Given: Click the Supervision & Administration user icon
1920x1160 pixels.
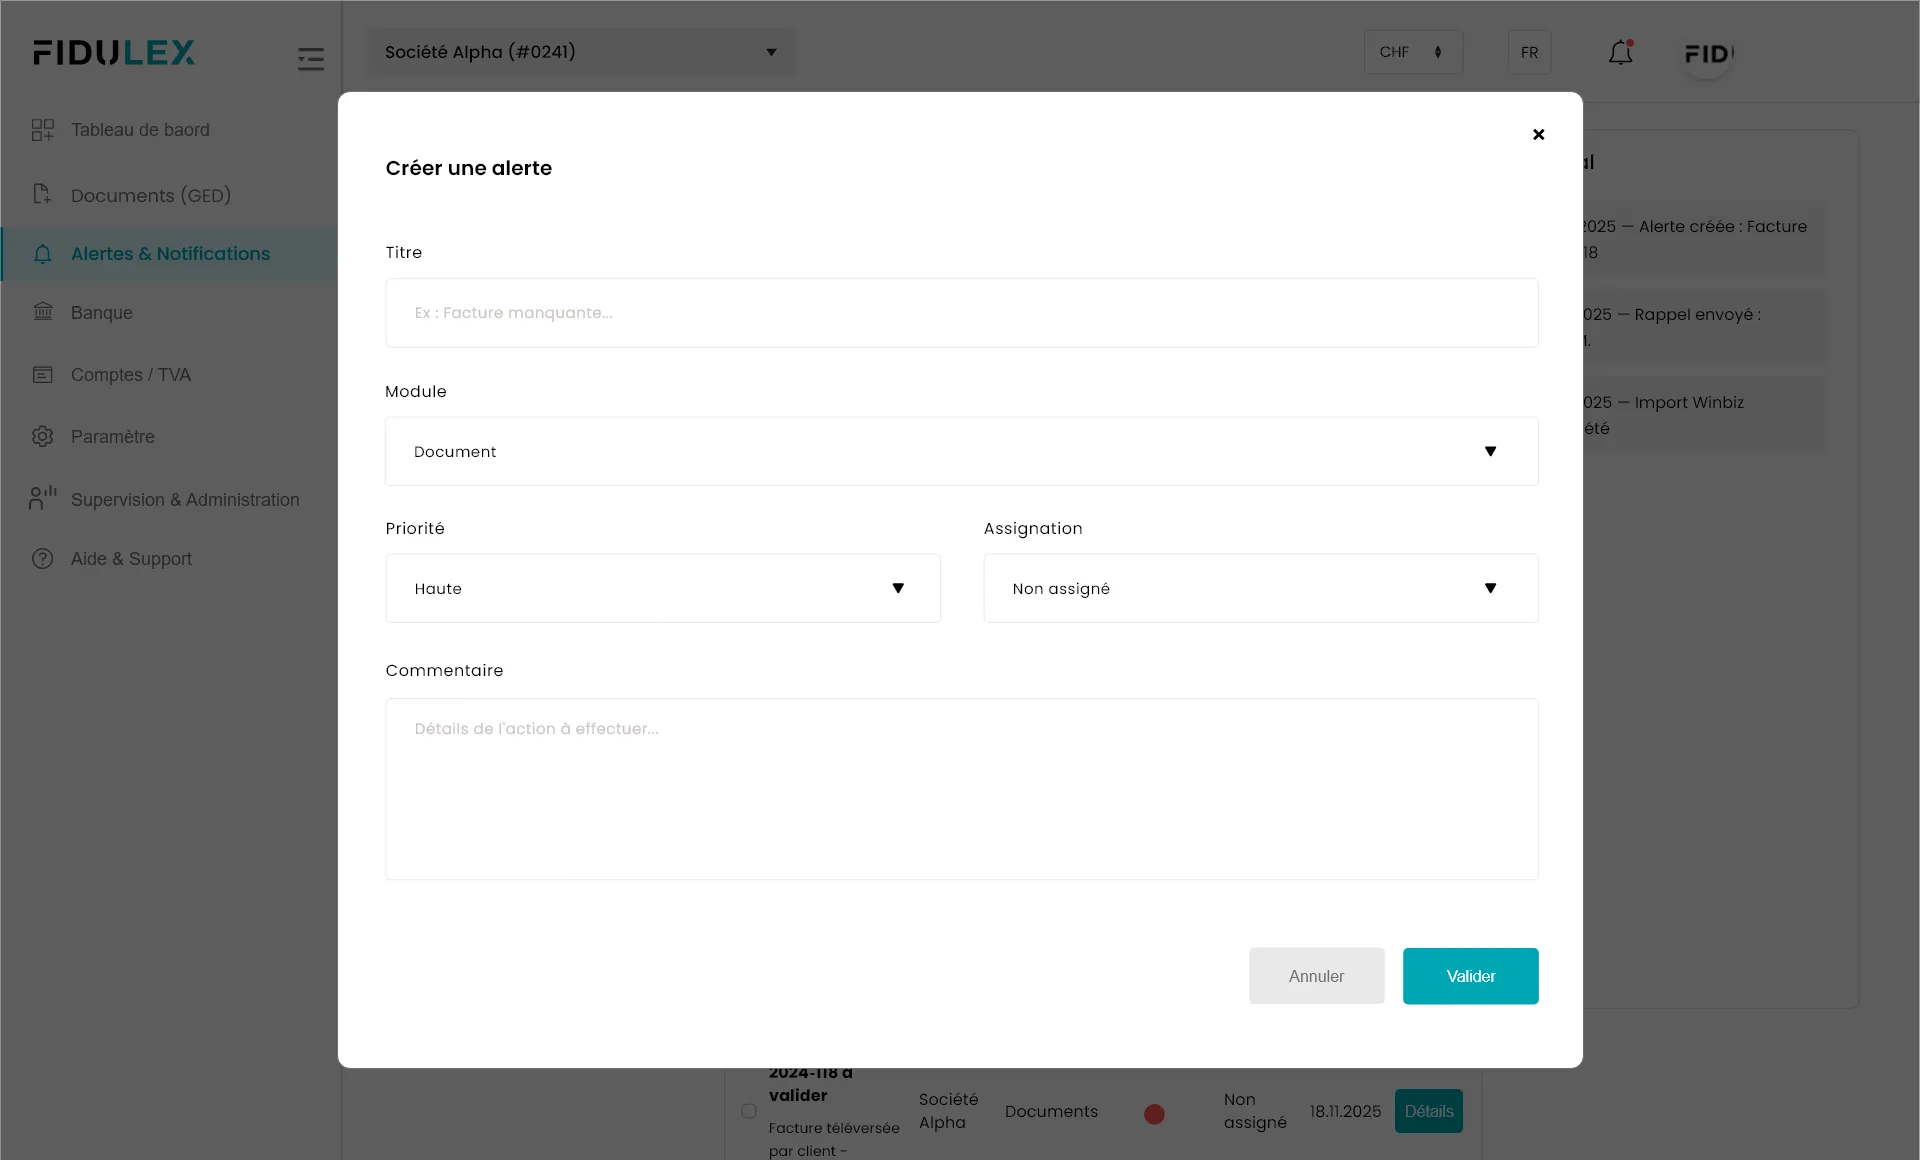Looking at the screenshot, I should click(x=42, y=498).
